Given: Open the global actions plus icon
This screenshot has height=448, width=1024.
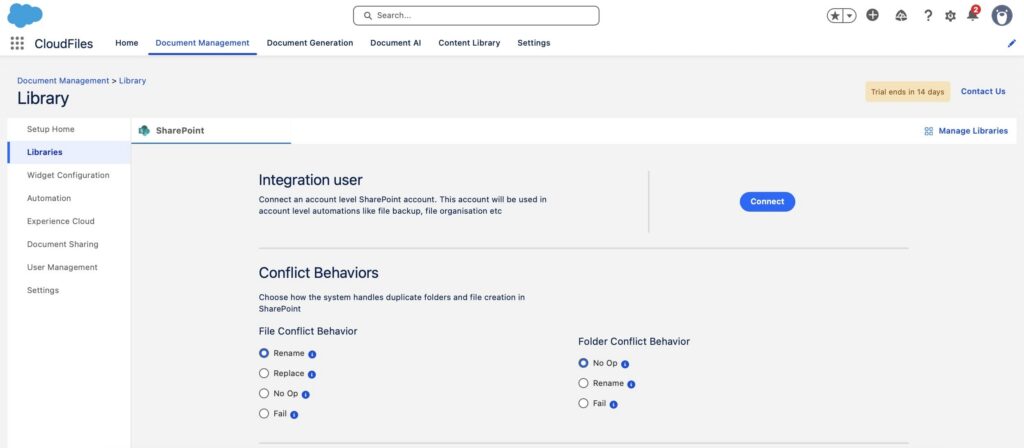Looking at the screenshot, I should [872, 15].
